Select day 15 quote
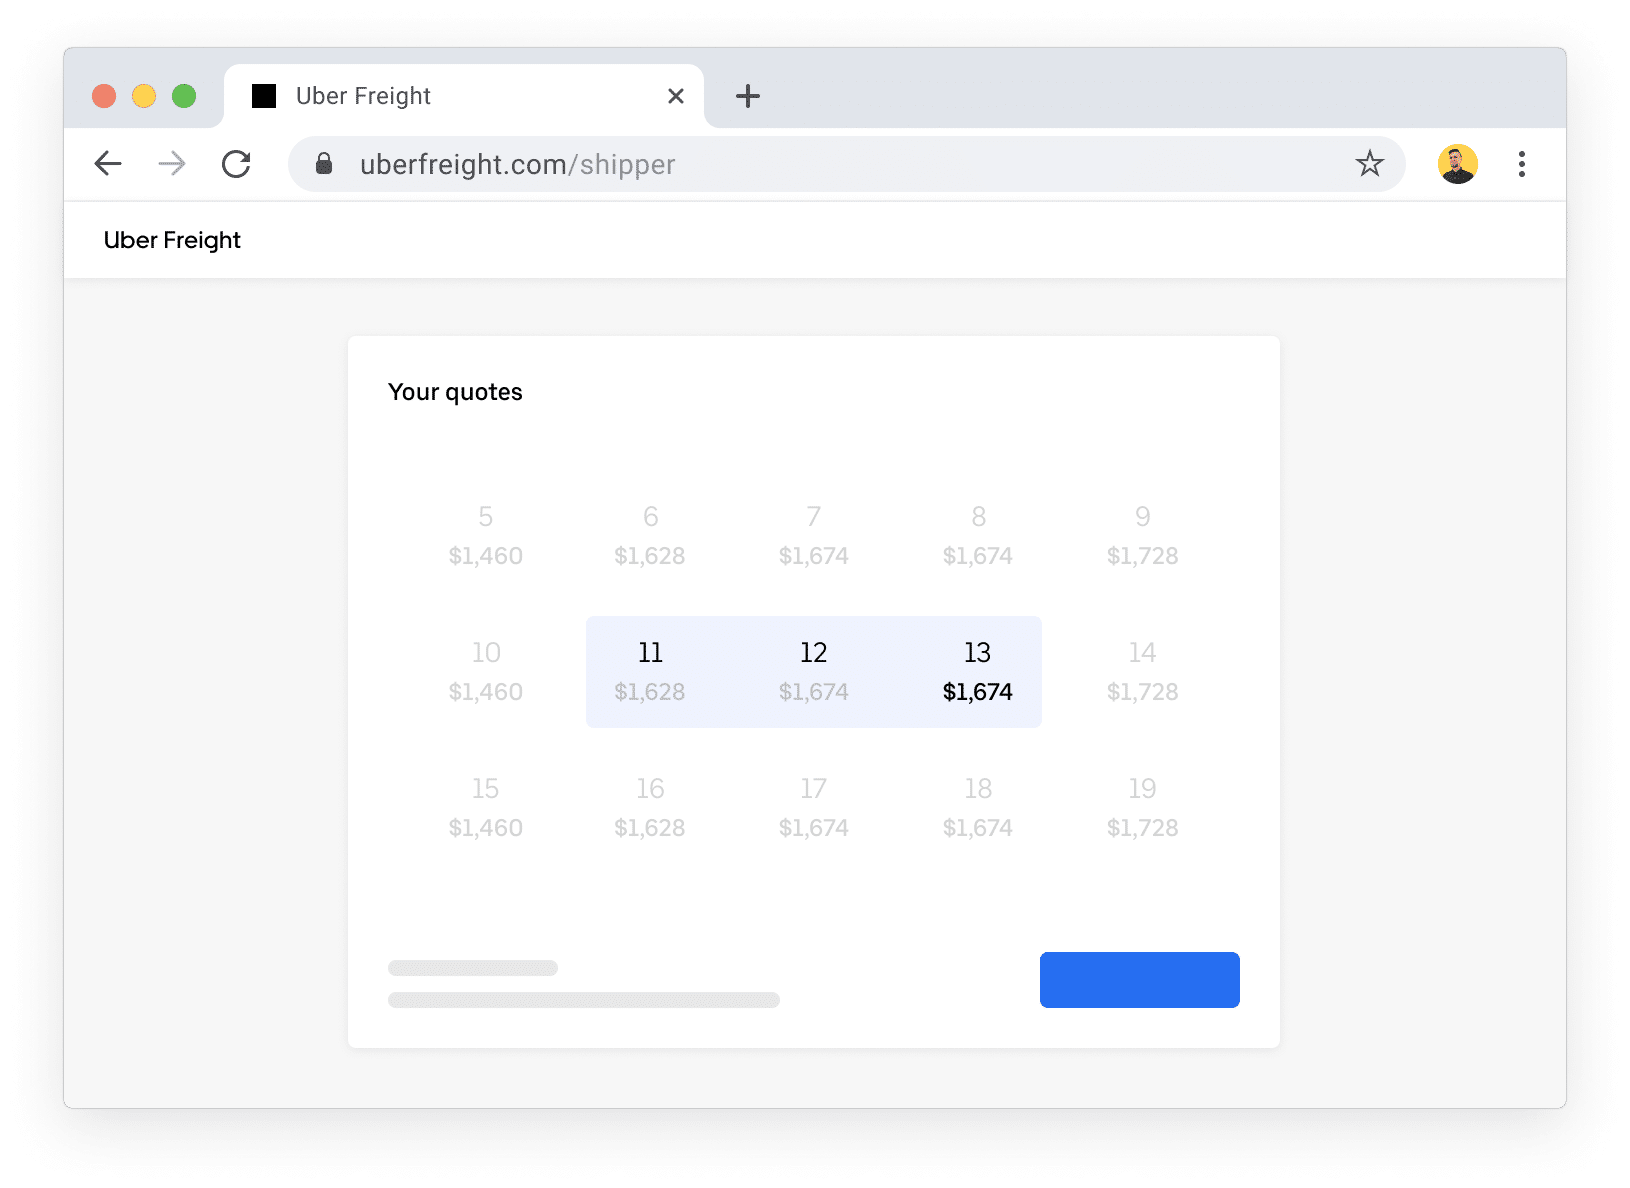Image resolution: width=1630 pixels, height=1188 pixels. click(x=486, y=808)
